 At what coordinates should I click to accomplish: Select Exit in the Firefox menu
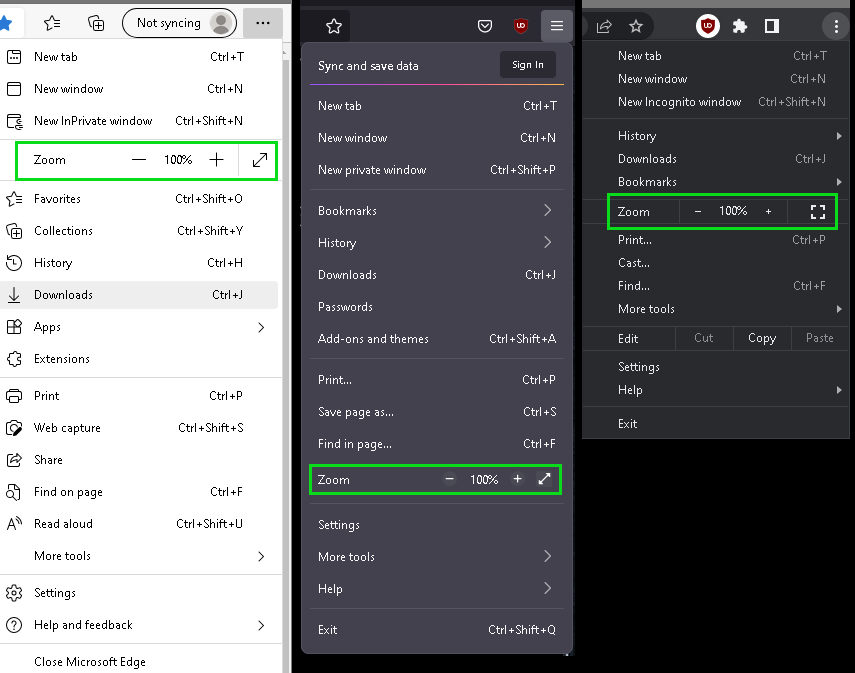(436, 629)
